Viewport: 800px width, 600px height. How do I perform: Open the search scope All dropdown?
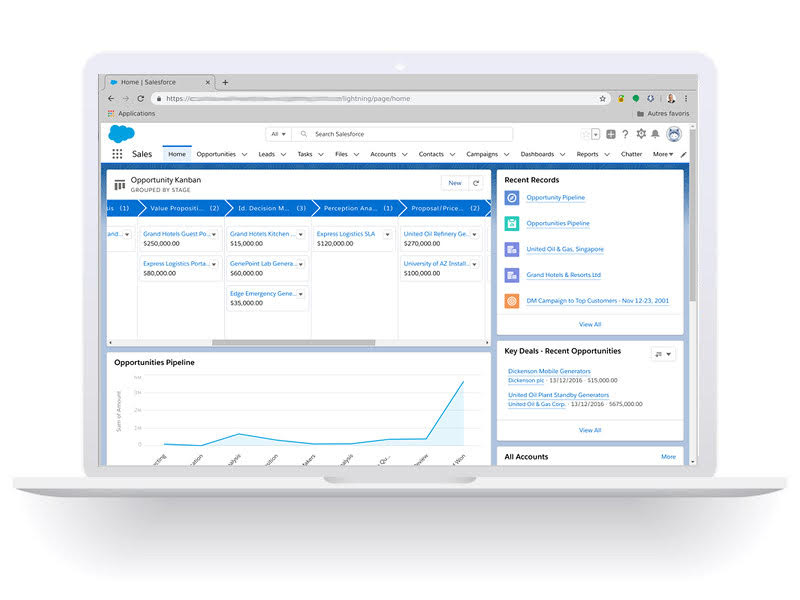tap(278, 134)
